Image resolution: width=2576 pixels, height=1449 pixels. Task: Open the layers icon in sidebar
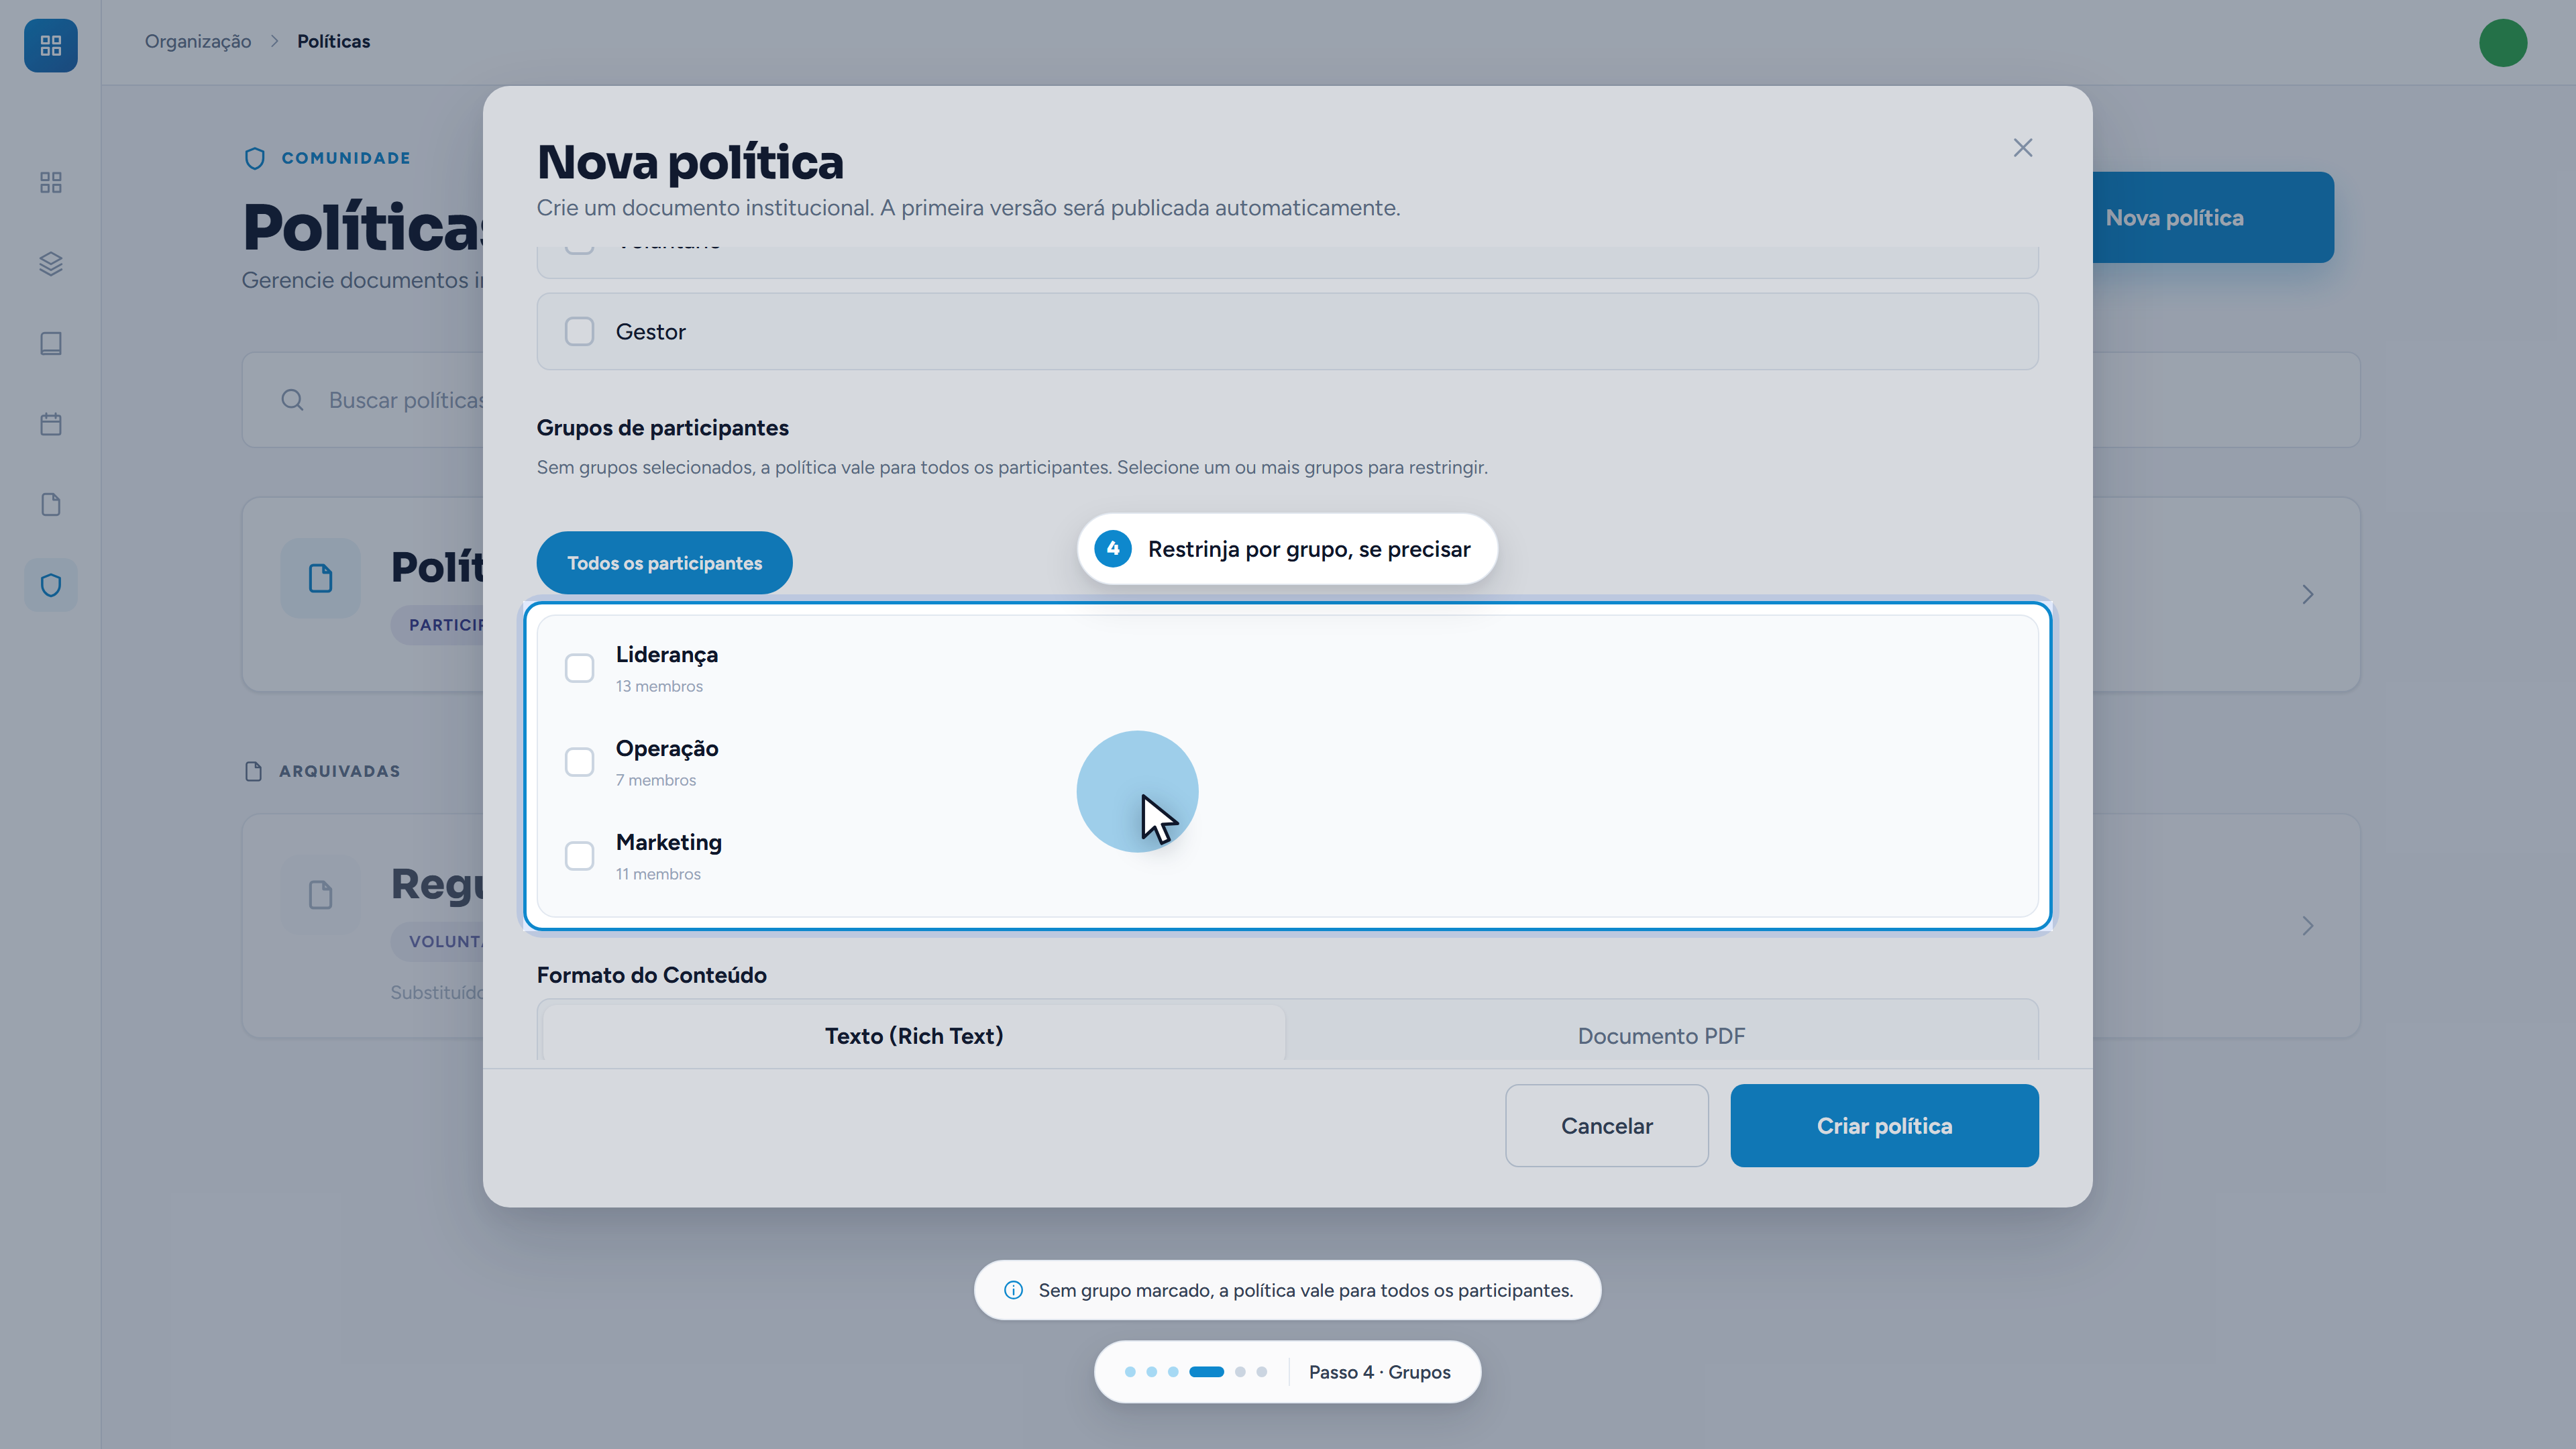(x=50, y=263)
